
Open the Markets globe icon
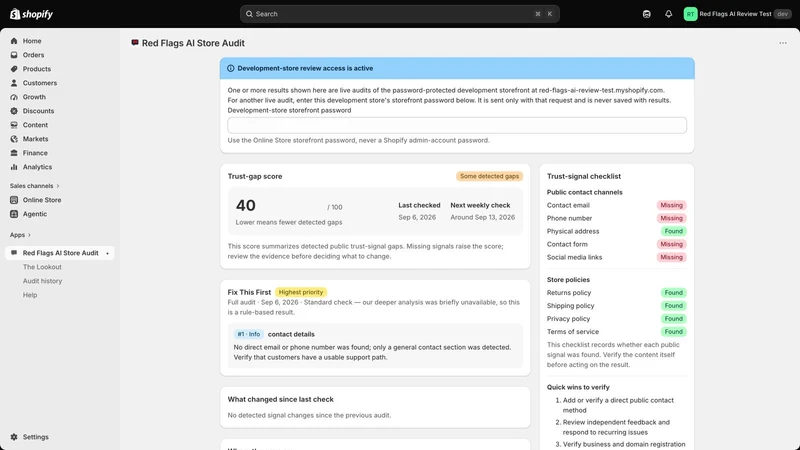click(x=14, y=139)
